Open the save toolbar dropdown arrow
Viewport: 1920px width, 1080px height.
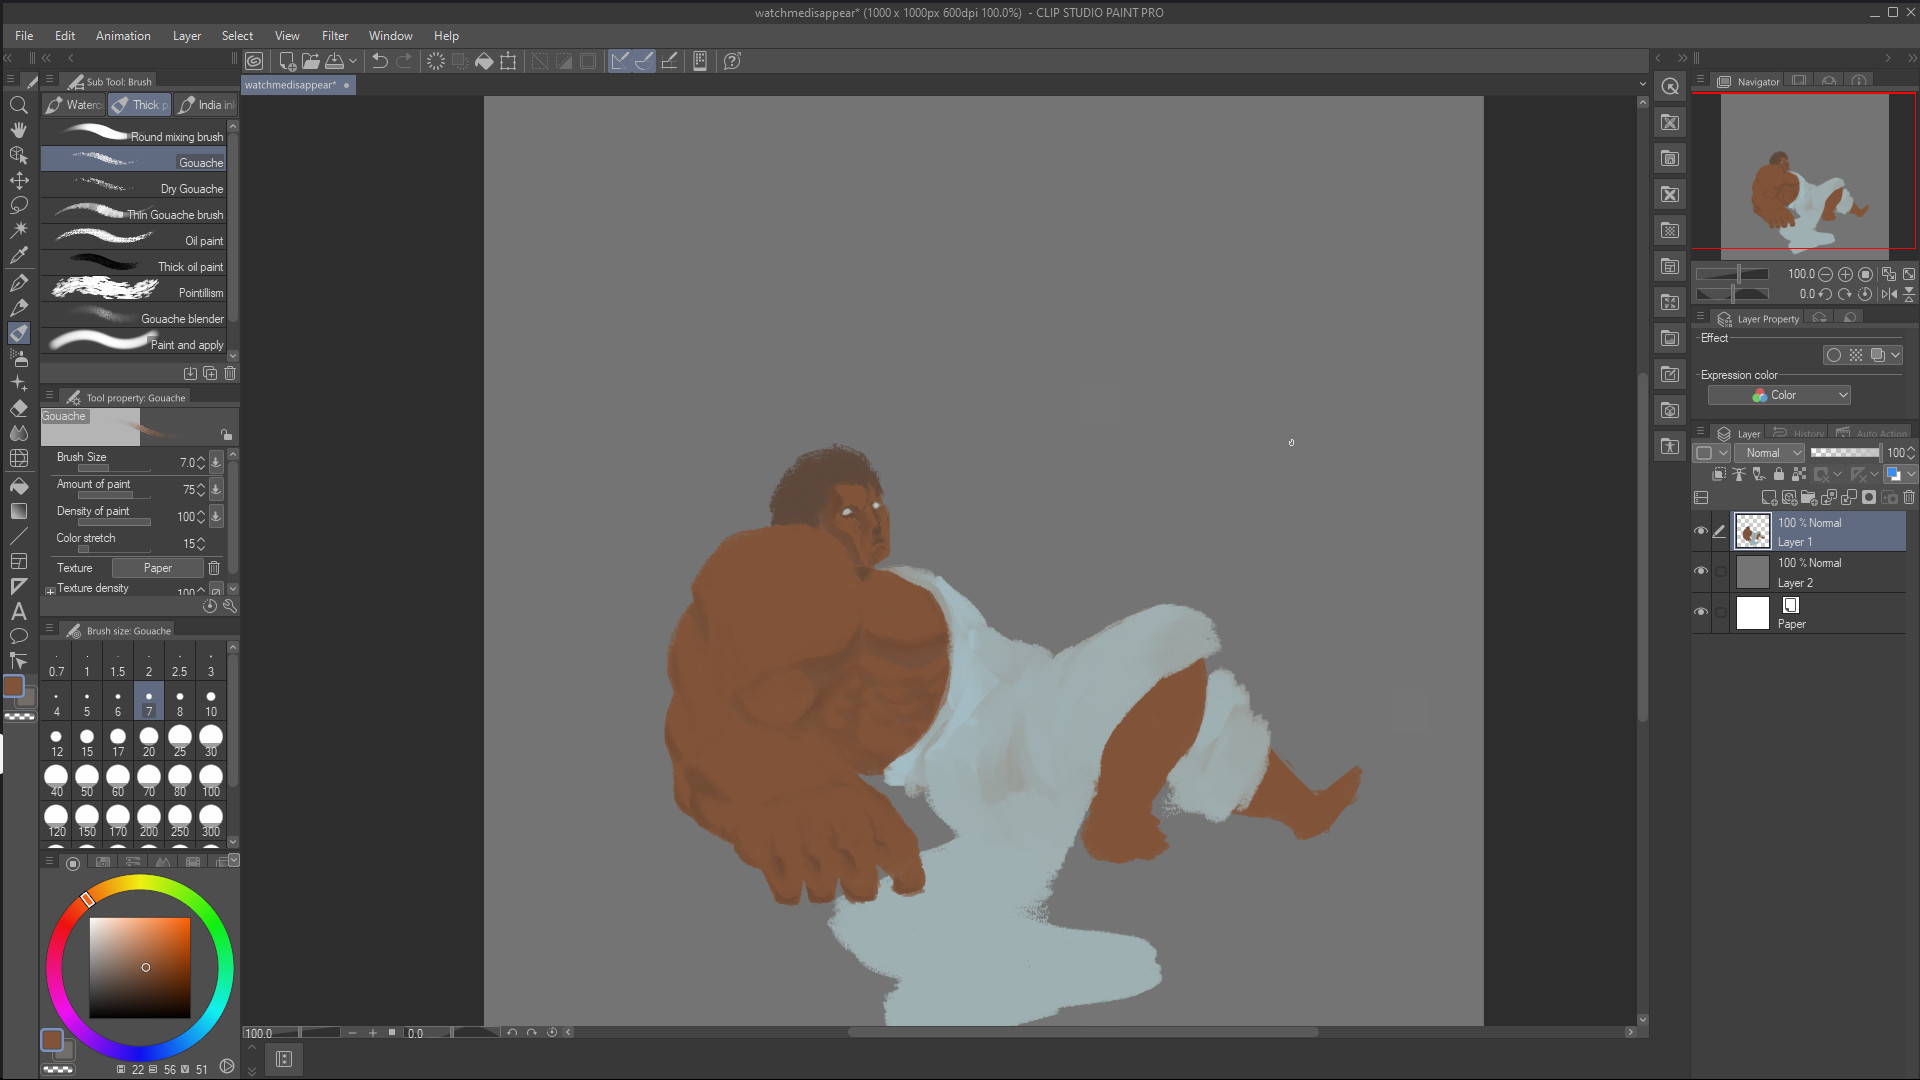pos(353,61)
